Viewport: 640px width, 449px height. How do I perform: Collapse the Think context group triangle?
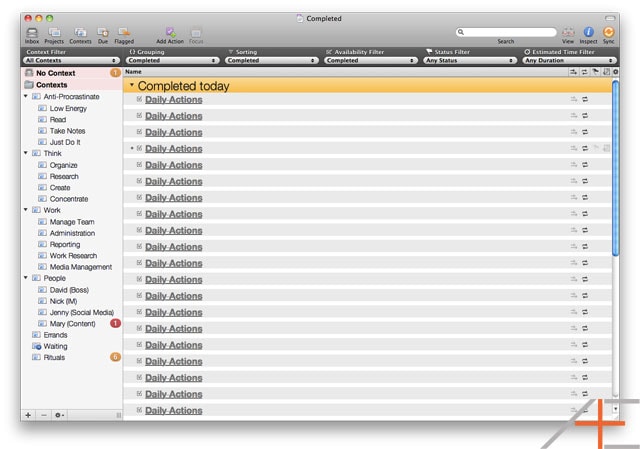pyautogui.click(x=26, y=153)
